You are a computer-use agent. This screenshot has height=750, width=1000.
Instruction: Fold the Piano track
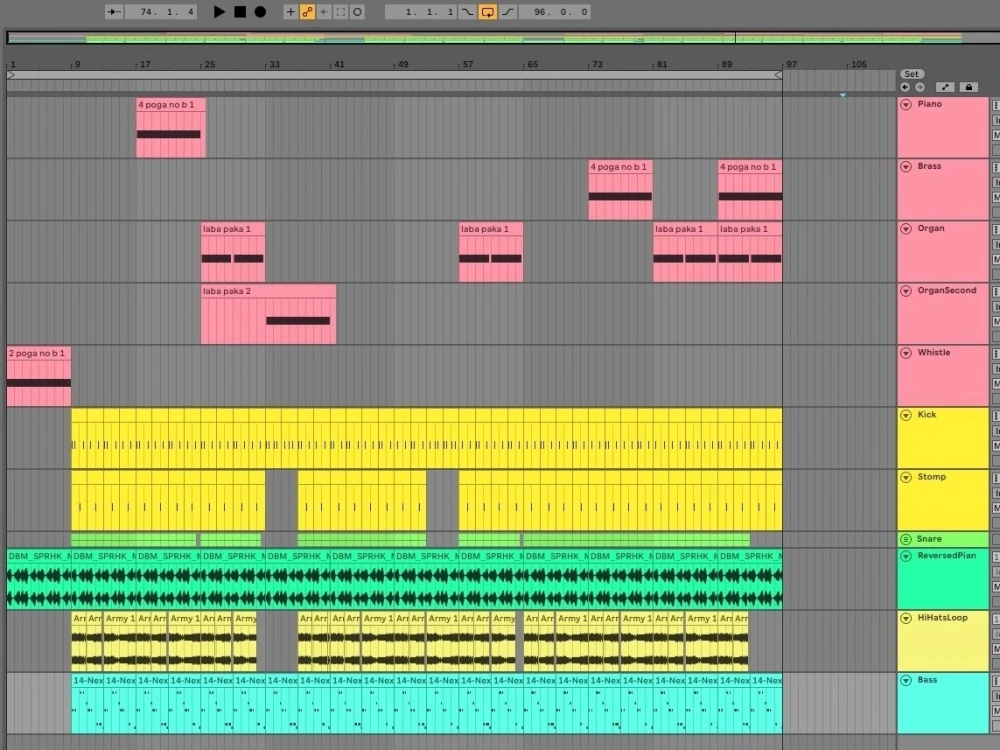[x=906, y=104]
